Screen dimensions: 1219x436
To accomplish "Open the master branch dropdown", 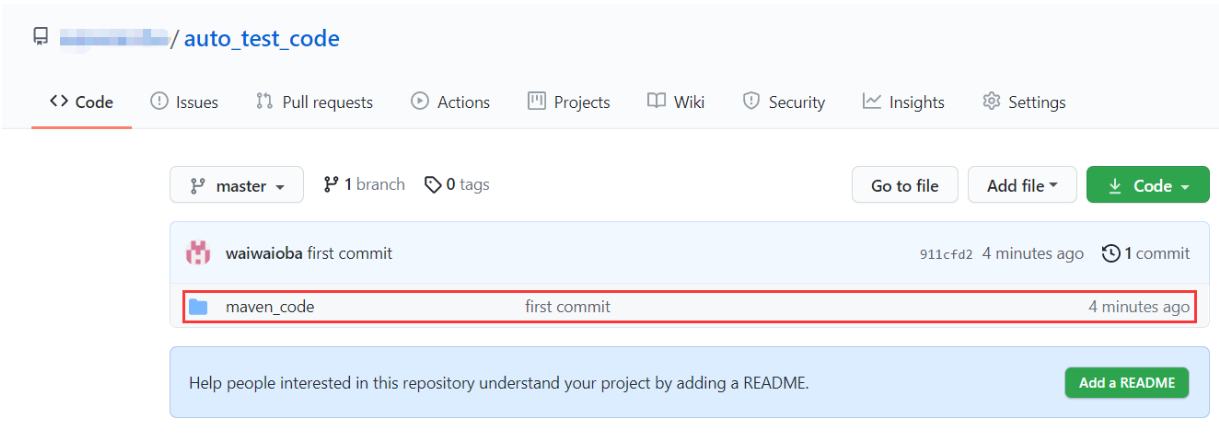I will click(236, 185).
